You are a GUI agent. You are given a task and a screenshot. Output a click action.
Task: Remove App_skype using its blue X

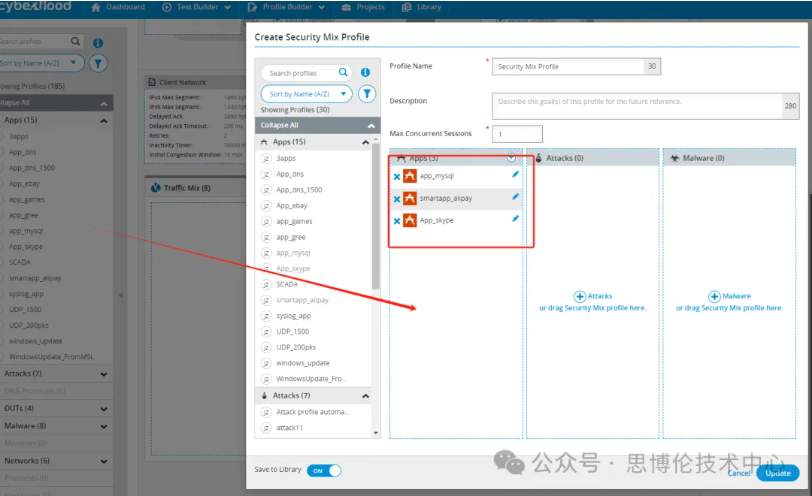[397, 221]
